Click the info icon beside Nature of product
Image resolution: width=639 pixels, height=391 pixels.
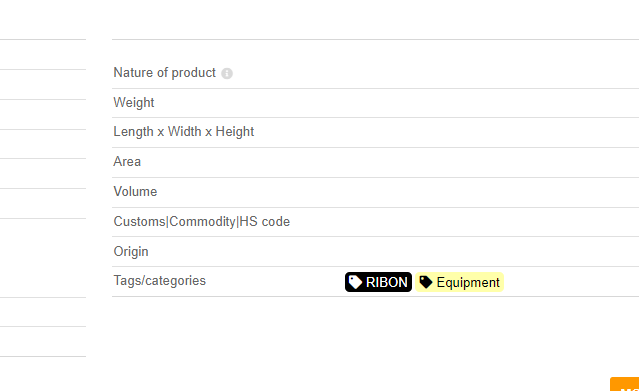pyautogui.click(x=227, y=73)
